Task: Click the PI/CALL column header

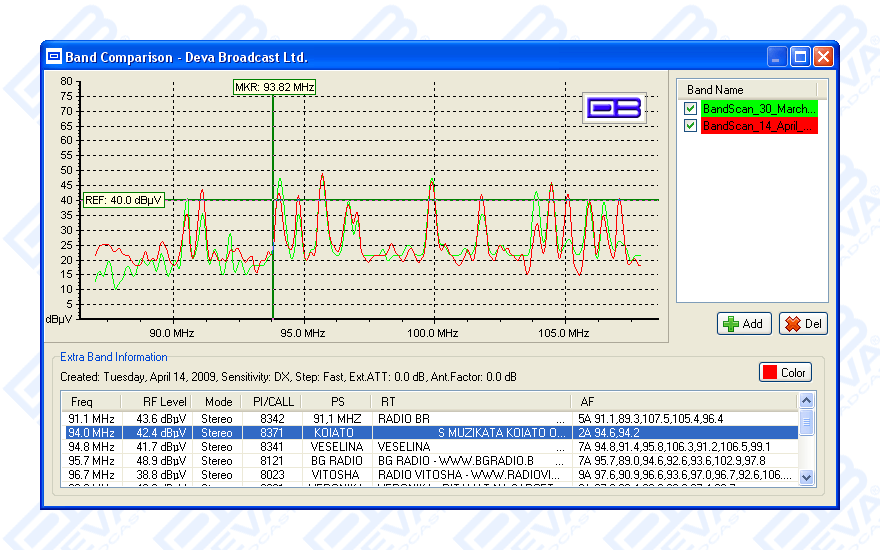Action: [x=267, y=401]
